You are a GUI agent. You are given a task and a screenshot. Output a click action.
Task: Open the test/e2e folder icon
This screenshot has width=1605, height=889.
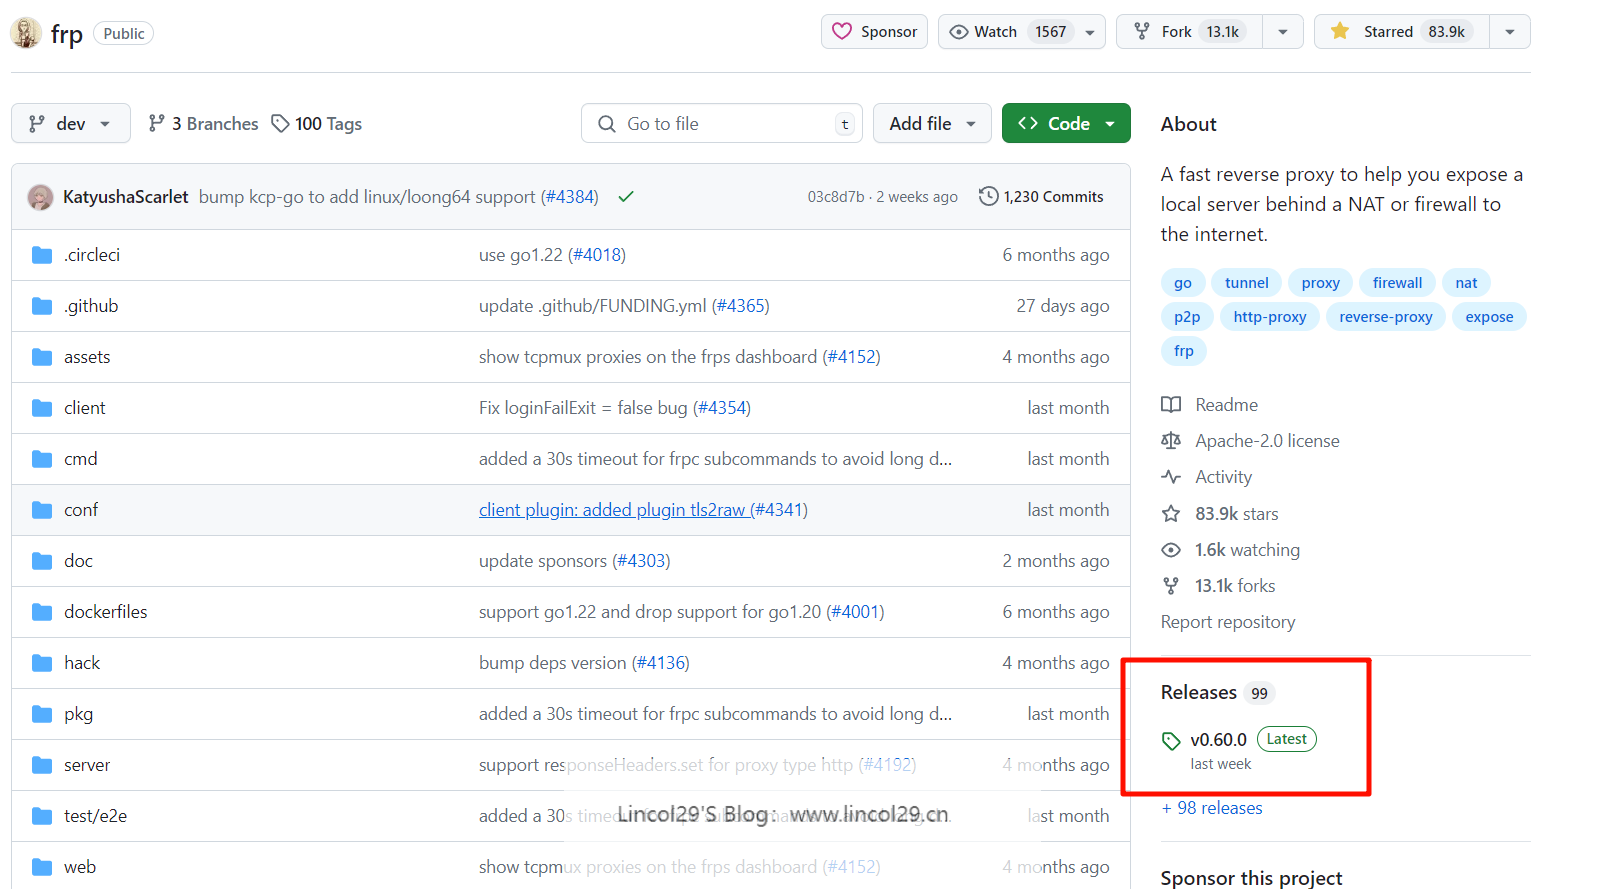tap(42, 816)
